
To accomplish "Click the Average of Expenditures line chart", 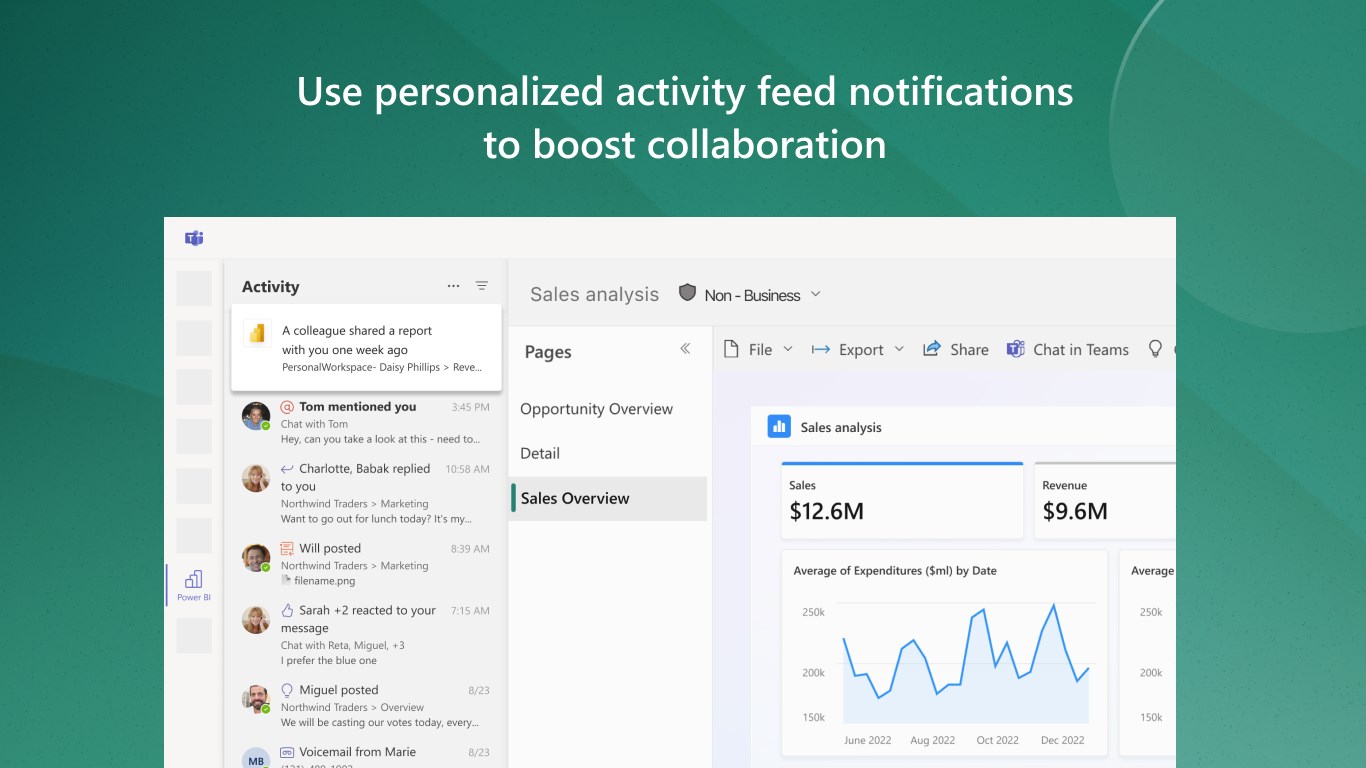I will (944, 652).
